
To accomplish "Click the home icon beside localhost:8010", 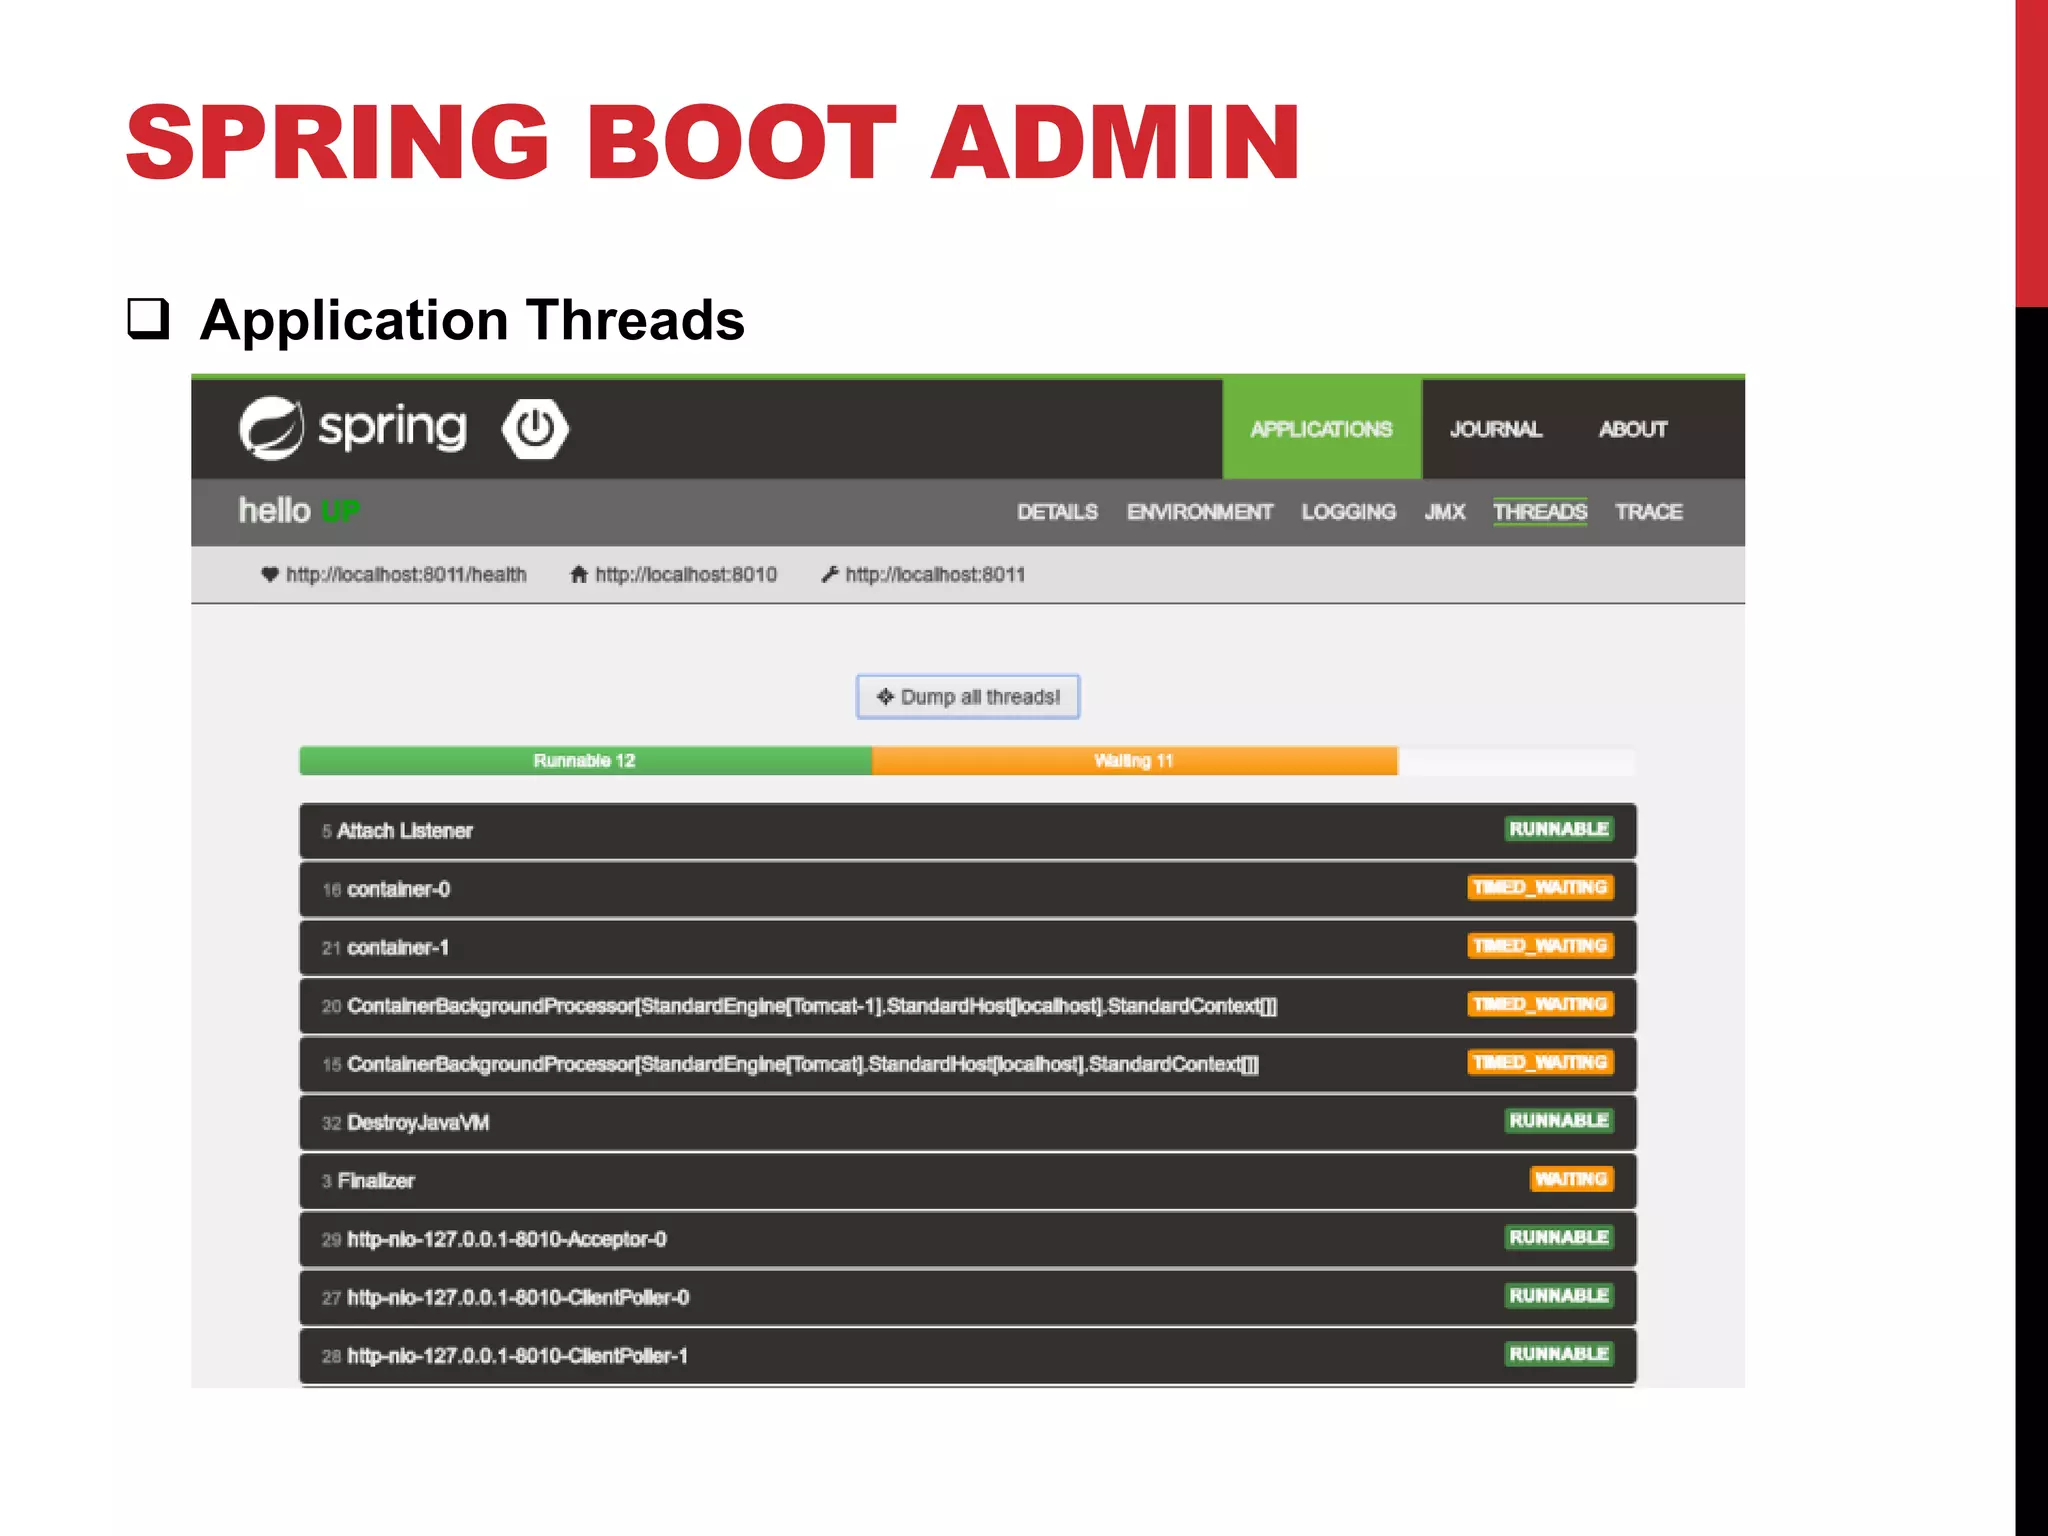I will (x=578, y=575).
